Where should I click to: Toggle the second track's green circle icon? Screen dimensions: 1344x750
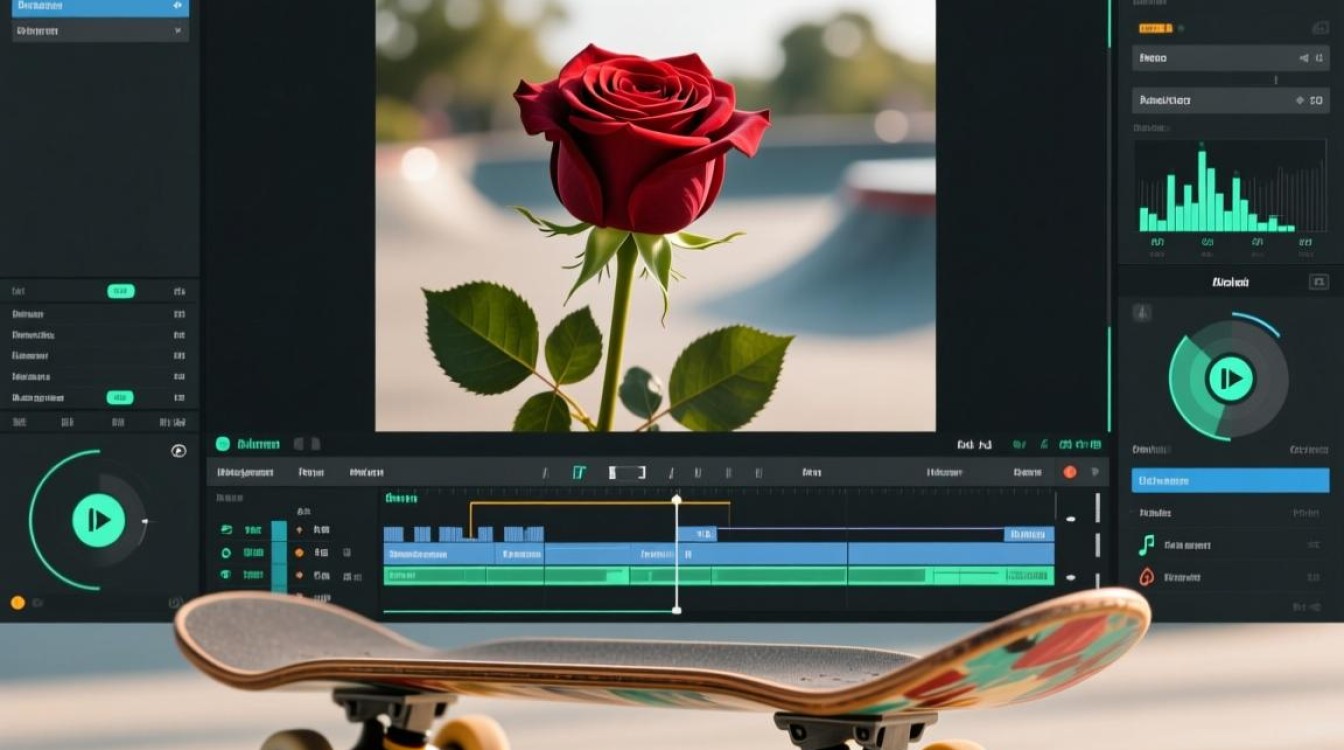pyautogui.click(x=226, y=552)
